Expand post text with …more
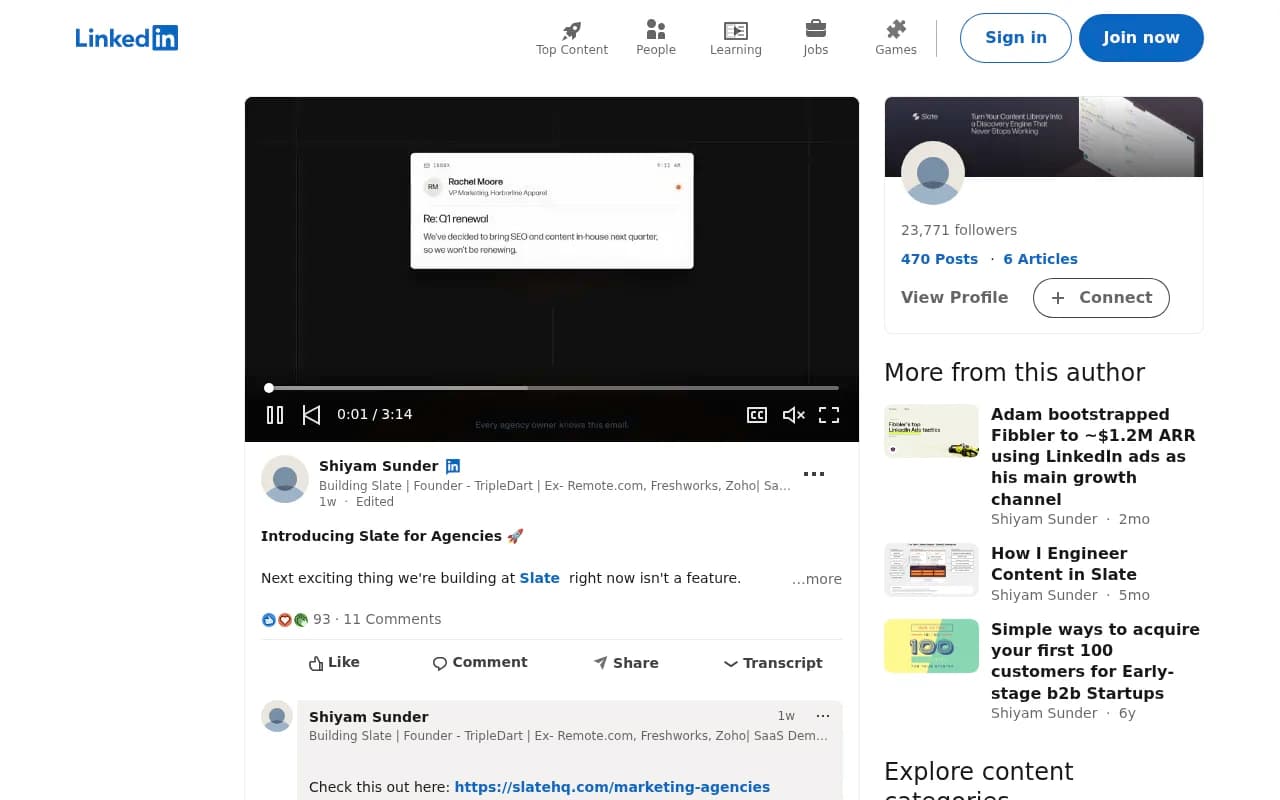The height and width of the screenshot is (800, 1280). pyautogui.click(x=817, y=579)
